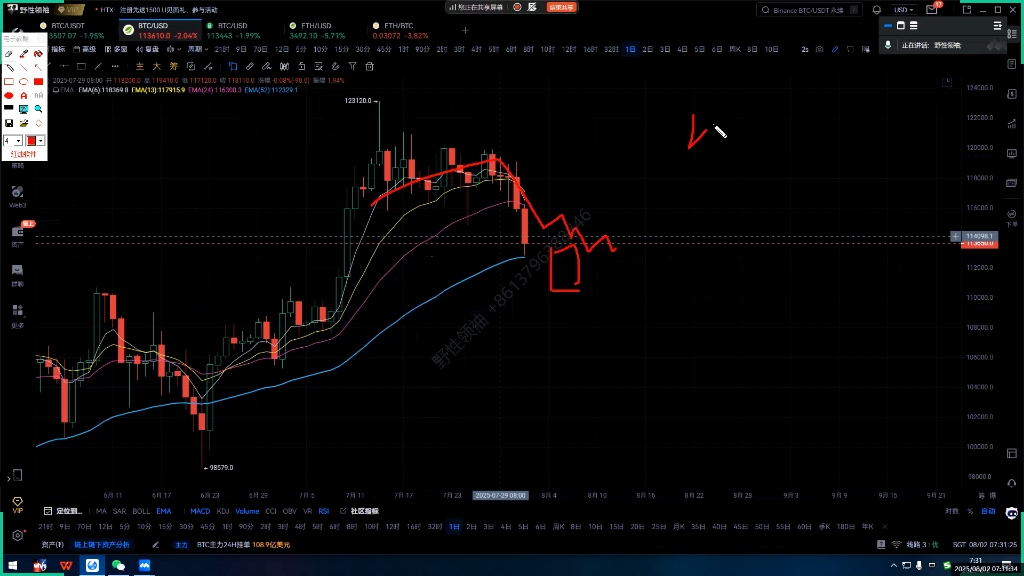Click the black fill bar in palette

[9, 109]
